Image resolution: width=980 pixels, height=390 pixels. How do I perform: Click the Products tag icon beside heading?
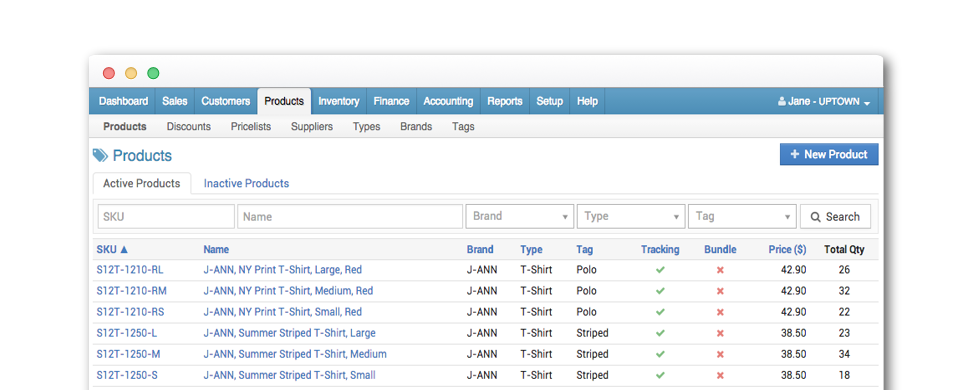100,155
